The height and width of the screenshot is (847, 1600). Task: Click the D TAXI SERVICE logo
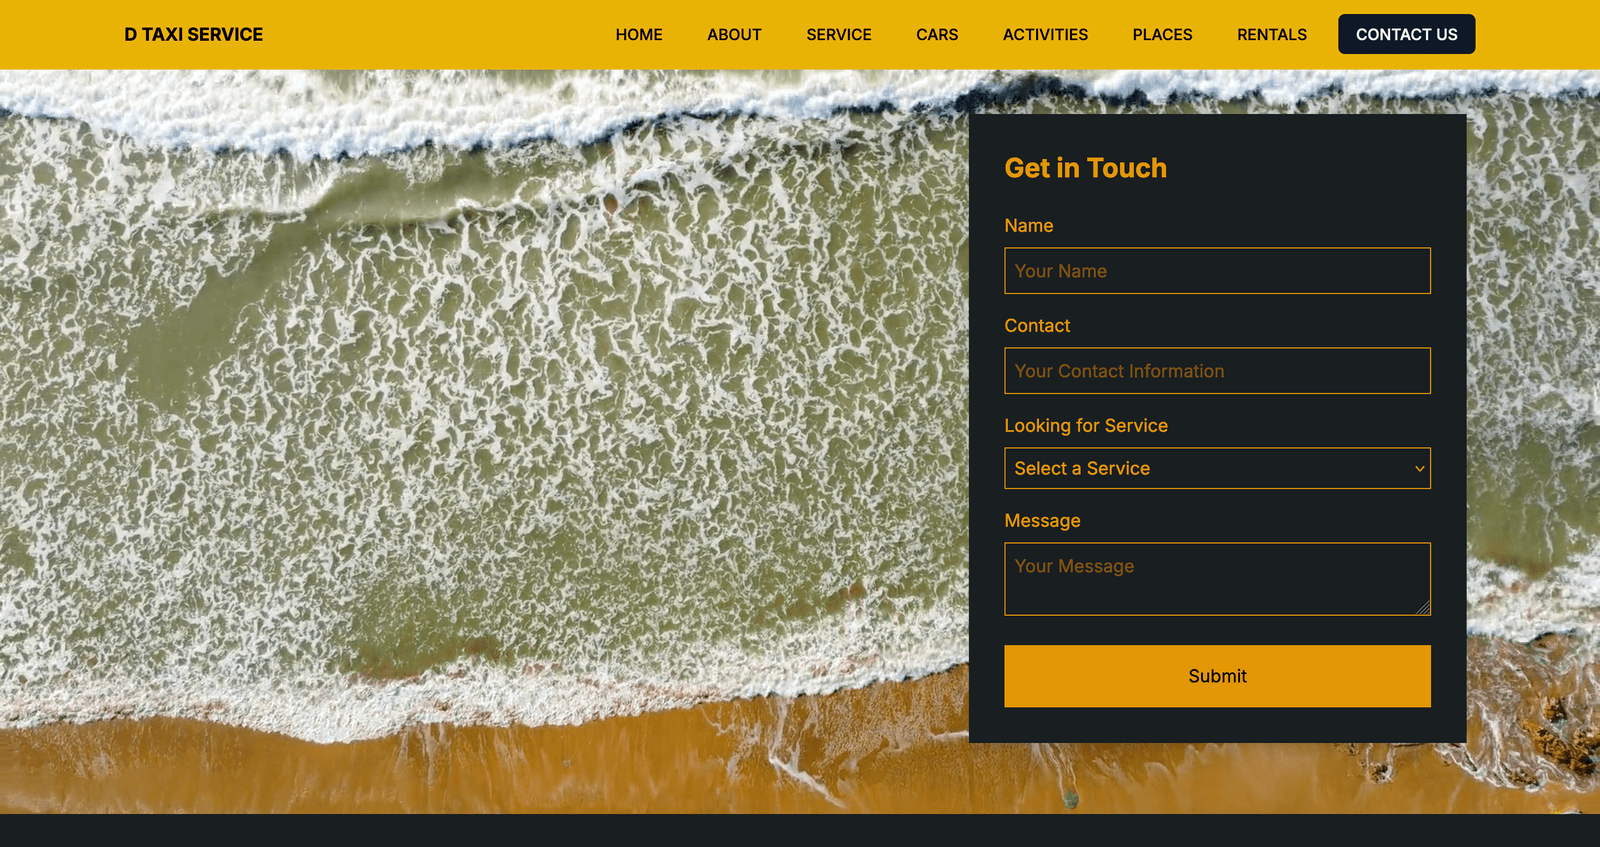pos(193,35)
